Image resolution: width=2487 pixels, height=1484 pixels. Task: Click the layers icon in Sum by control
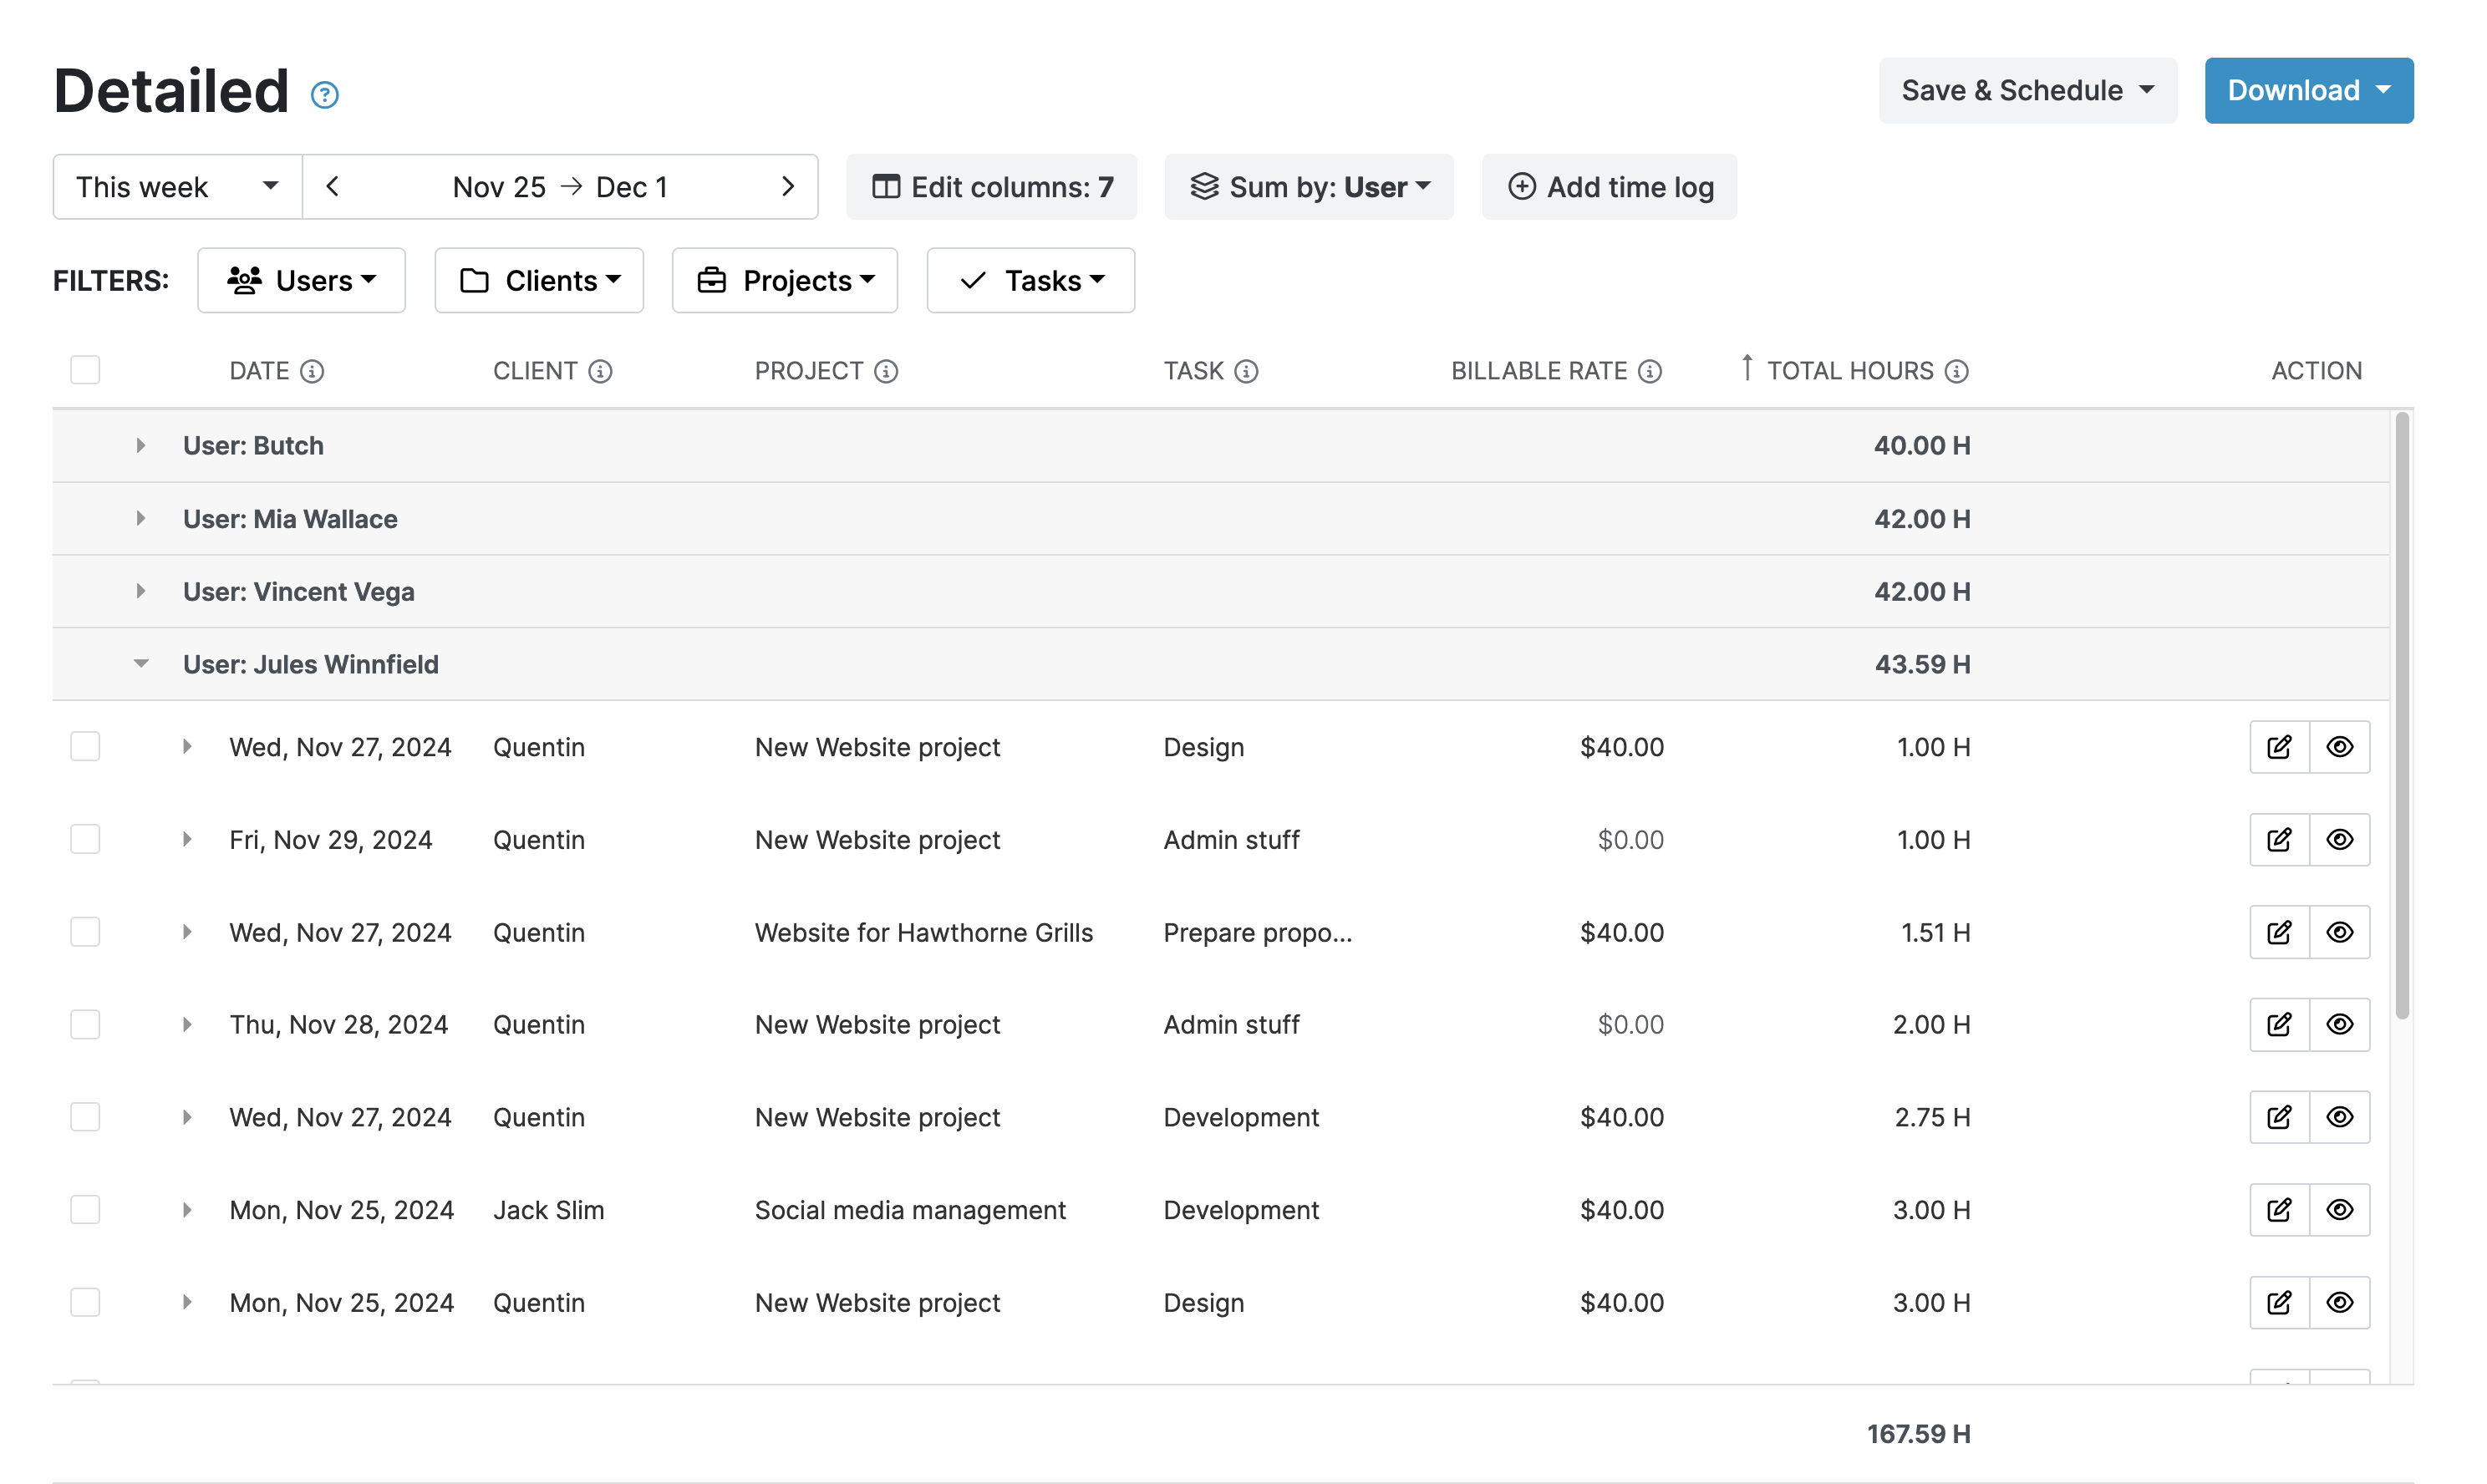(x=1204, y=186)
